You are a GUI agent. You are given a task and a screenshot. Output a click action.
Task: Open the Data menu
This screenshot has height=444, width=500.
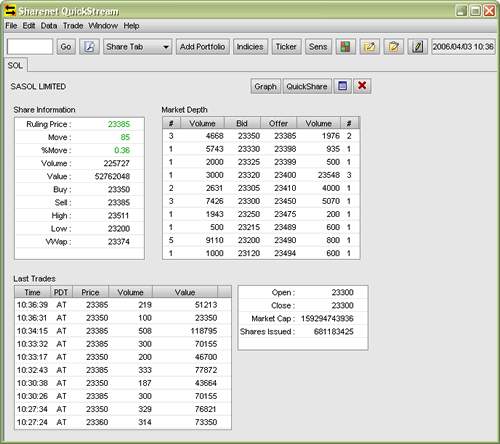pyautogui.click(x=49, y=26)
